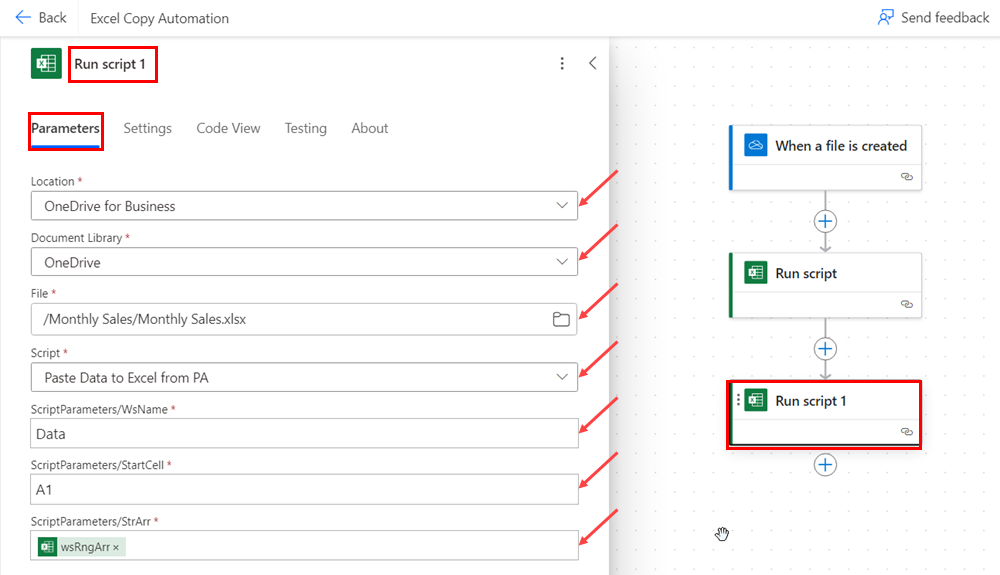Click the link icon on the Run script 1 card
Screen dimensions: 1000x575
pos(906,432)
